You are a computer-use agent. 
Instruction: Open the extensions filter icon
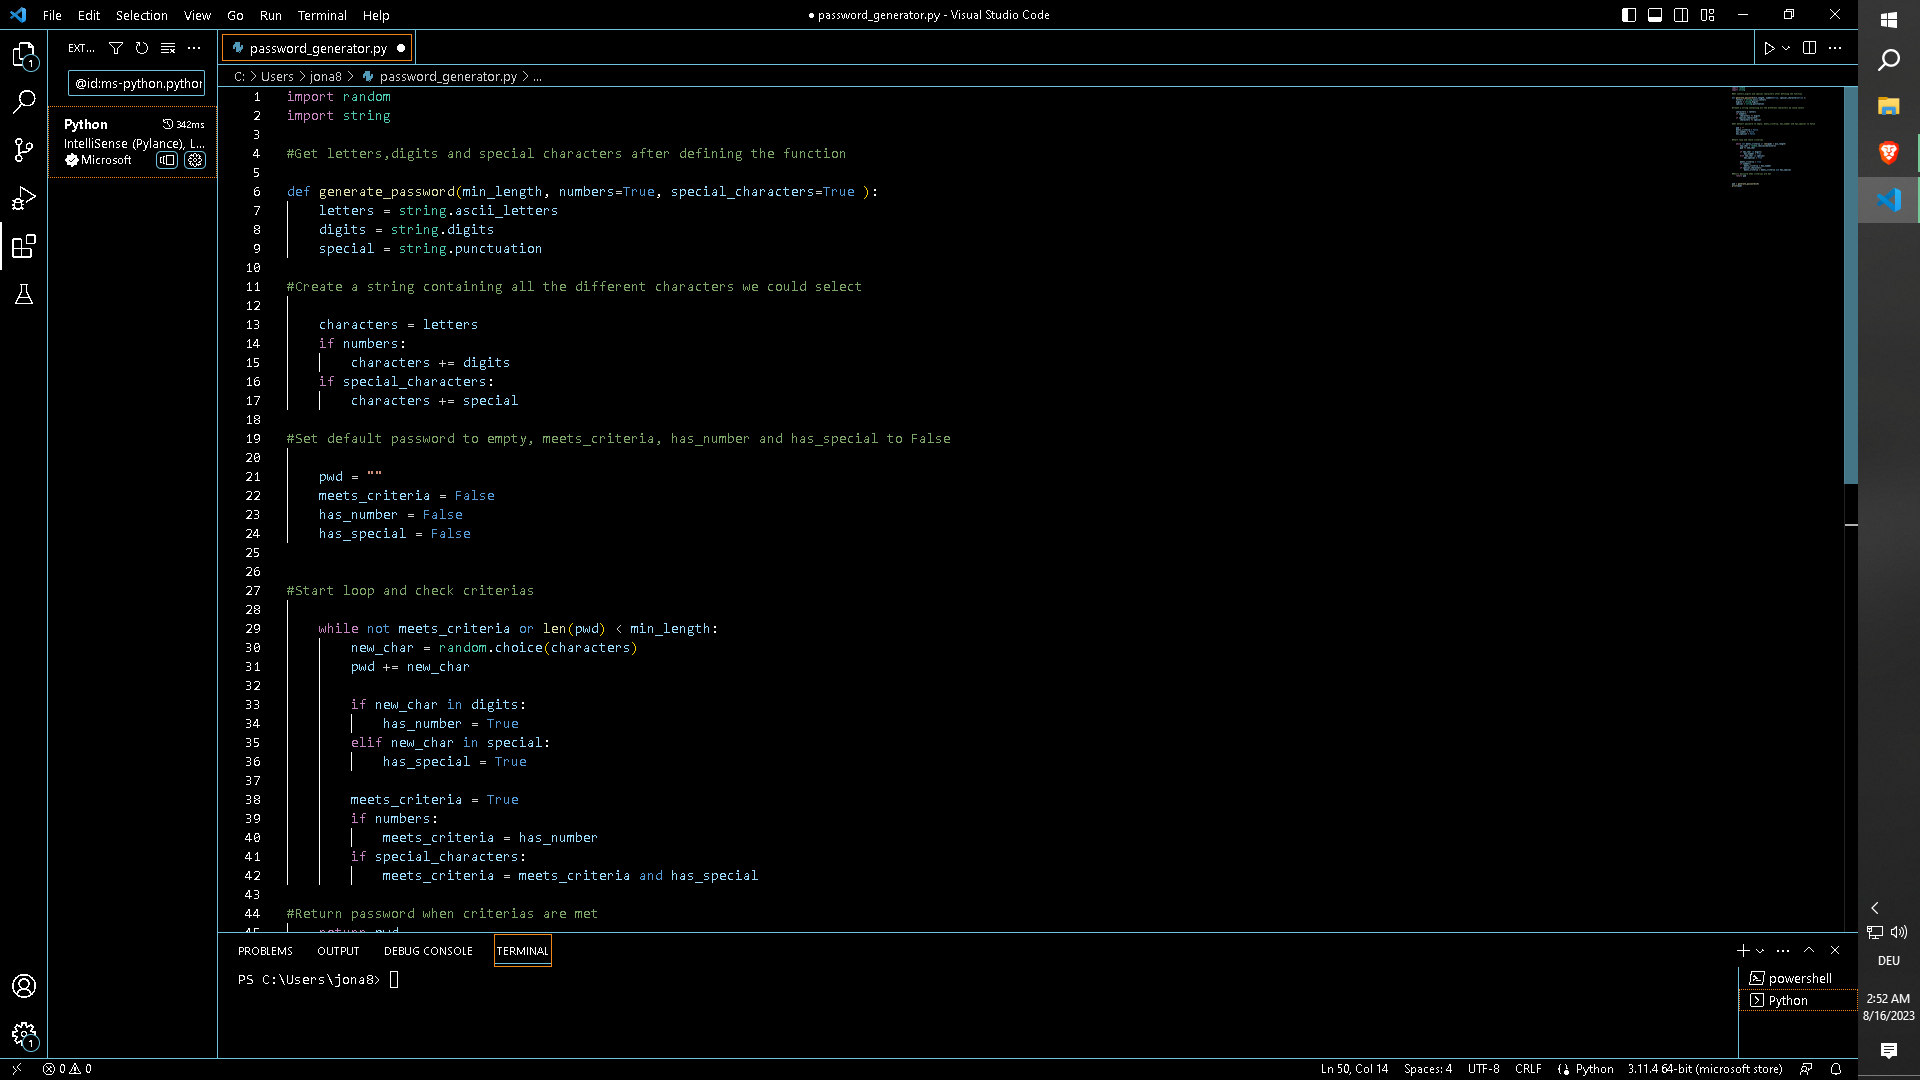[x=116, y=47]
